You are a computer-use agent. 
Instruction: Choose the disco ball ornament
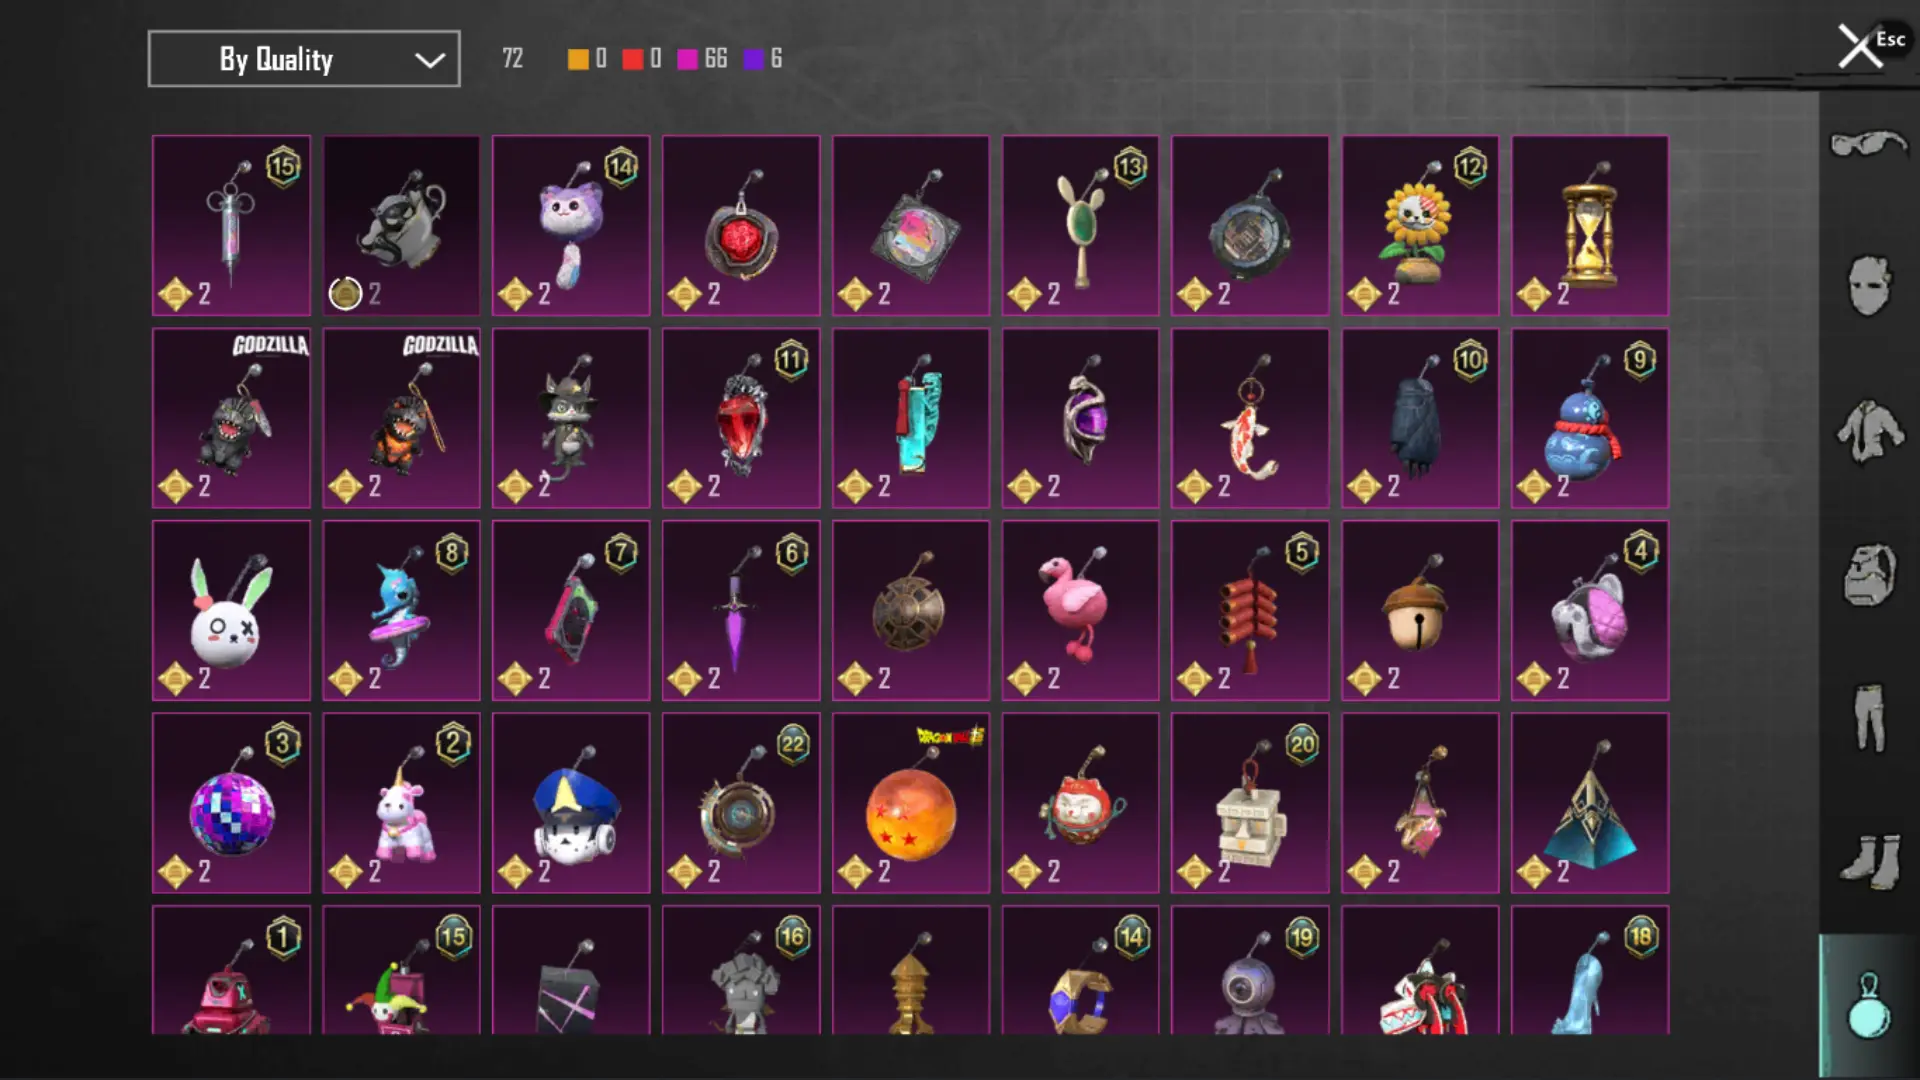pyautogui.click(x=232, y=803)
